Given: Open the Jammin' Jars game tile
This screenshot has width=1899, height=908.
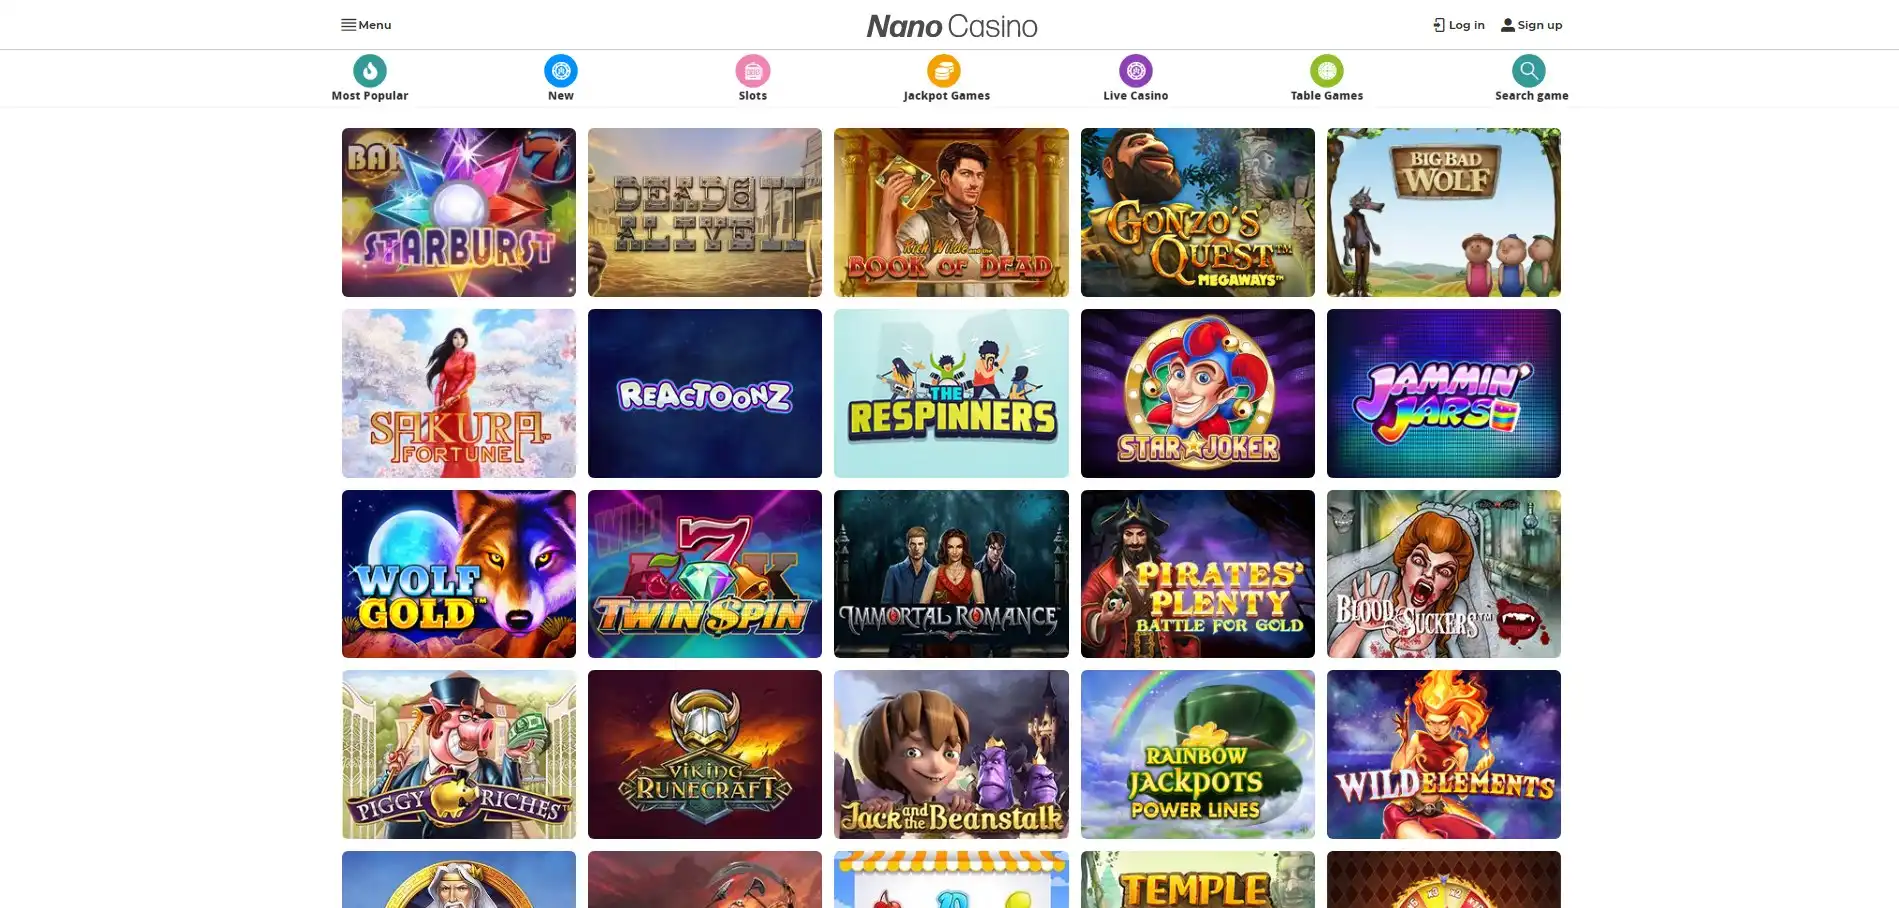Looking at the screenshot, I should (x=1444, y=393).
